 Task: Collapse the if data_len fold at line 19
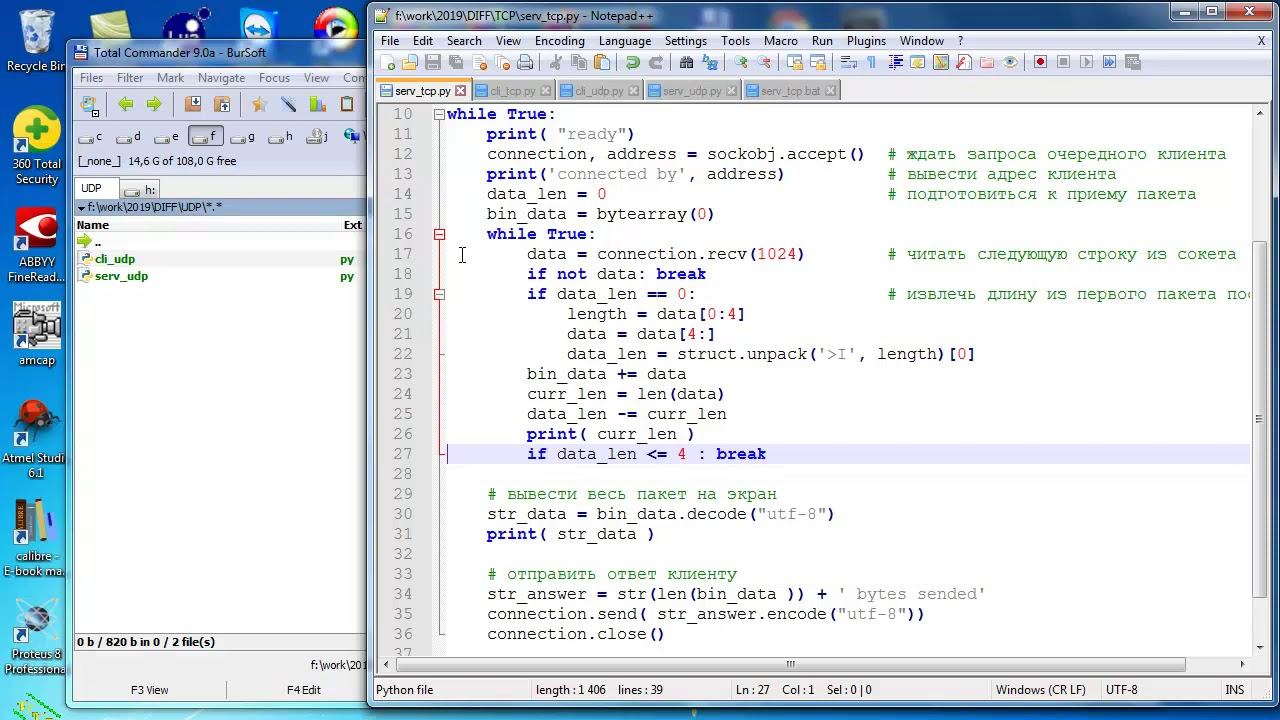pyautogui.click(x=439, y=294)
